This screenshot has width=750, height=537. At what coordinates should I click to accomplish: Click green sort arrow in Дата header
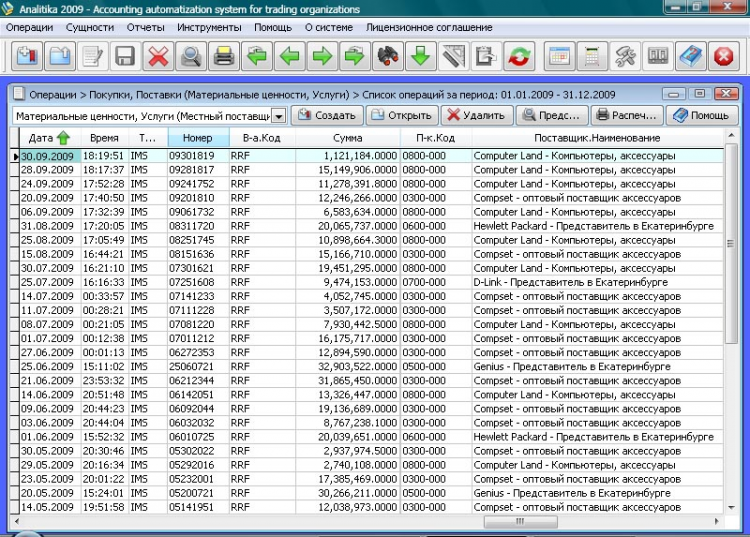point(63,138)
